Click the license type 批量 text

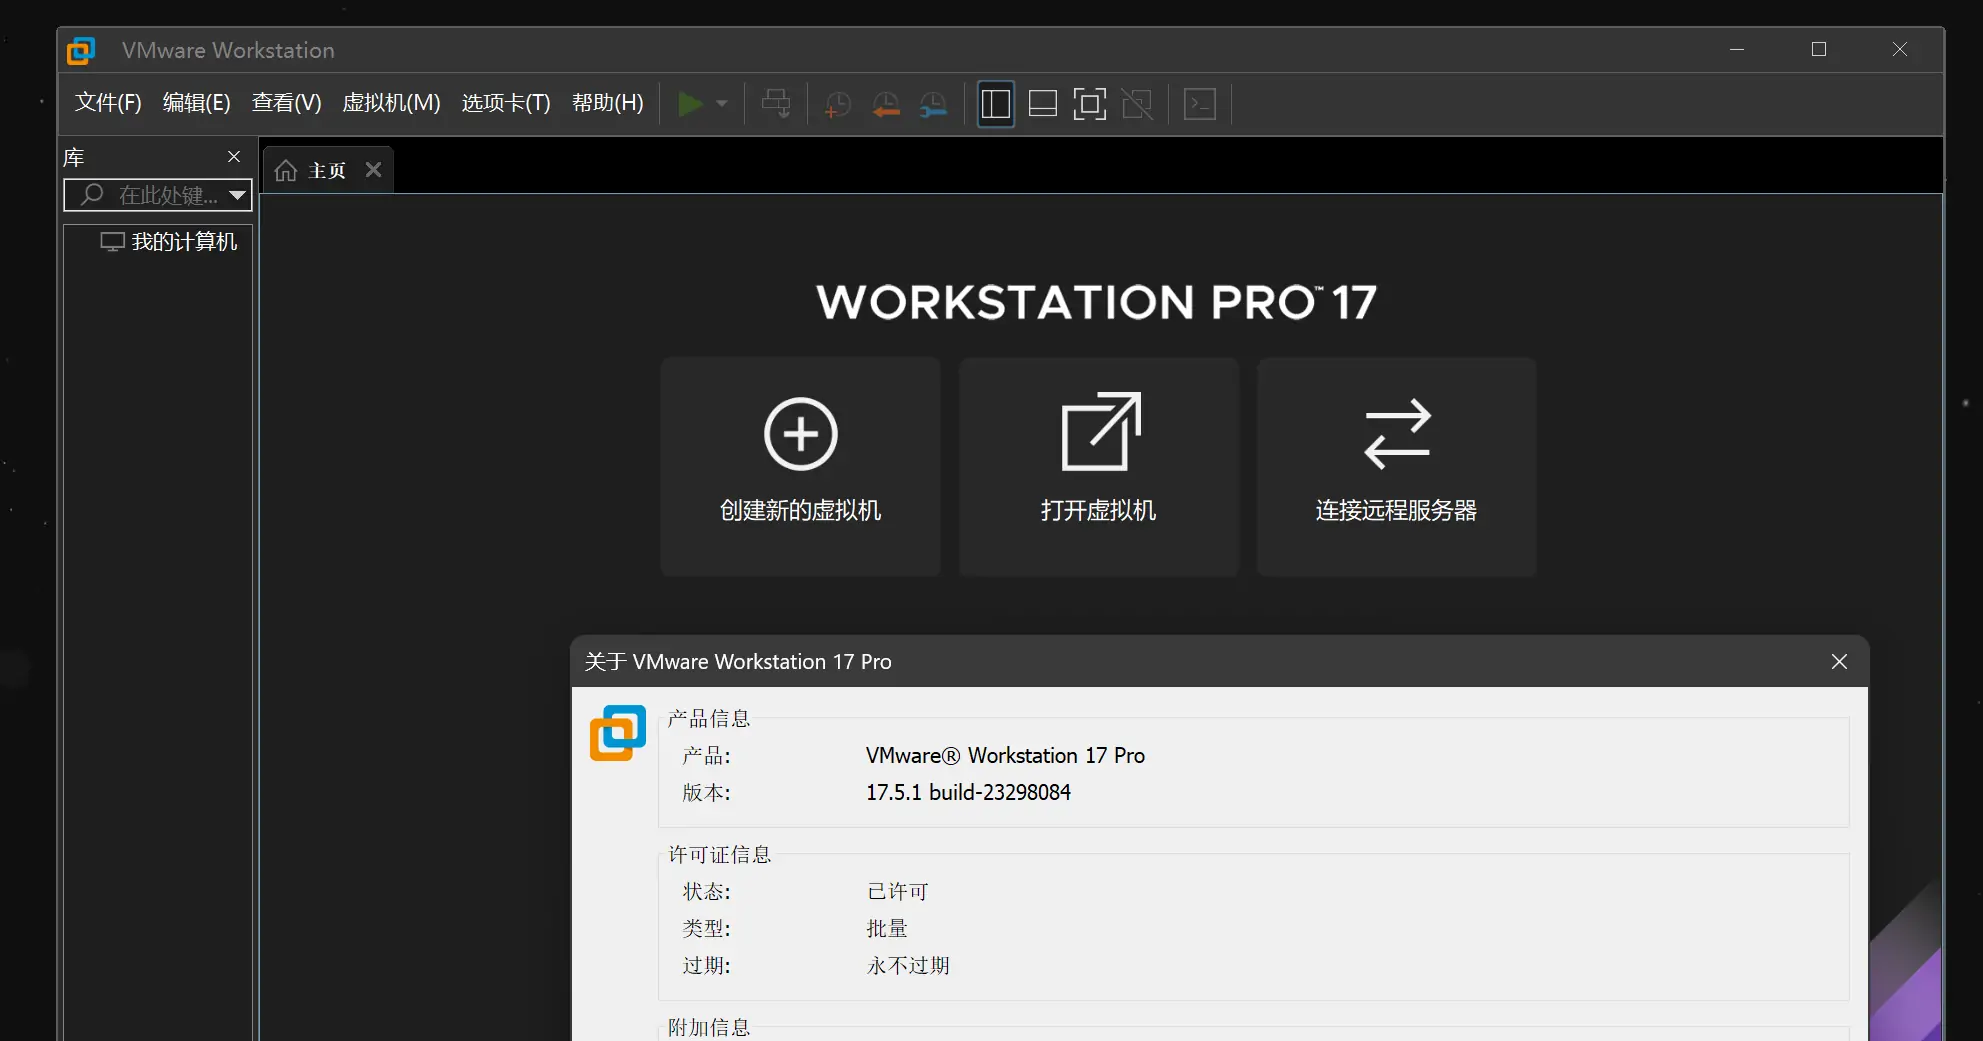pyautogui.click(x=887, y=929)
